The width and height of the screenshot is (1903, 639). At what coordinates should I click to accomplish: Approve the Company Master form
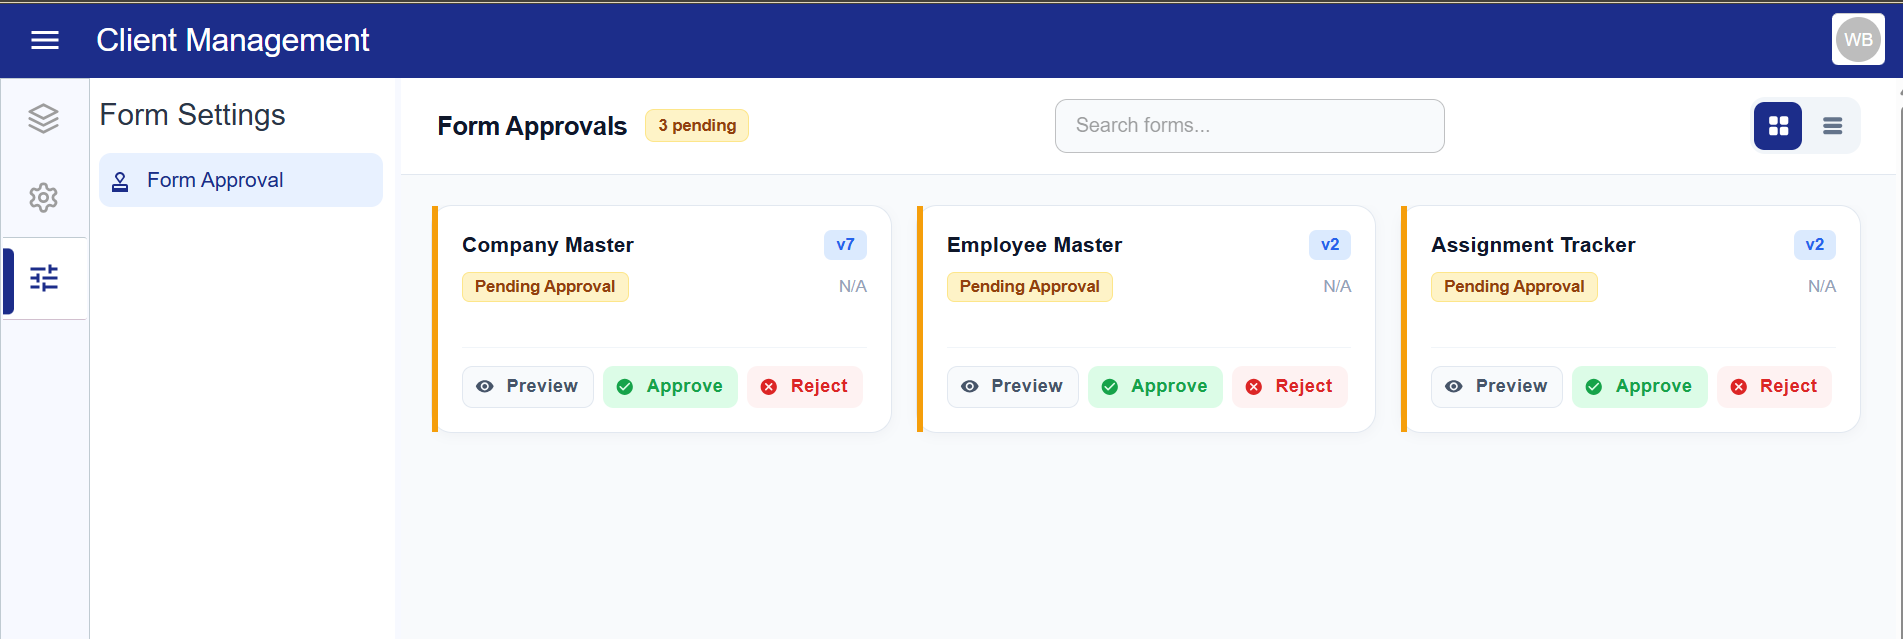point(670,387)
